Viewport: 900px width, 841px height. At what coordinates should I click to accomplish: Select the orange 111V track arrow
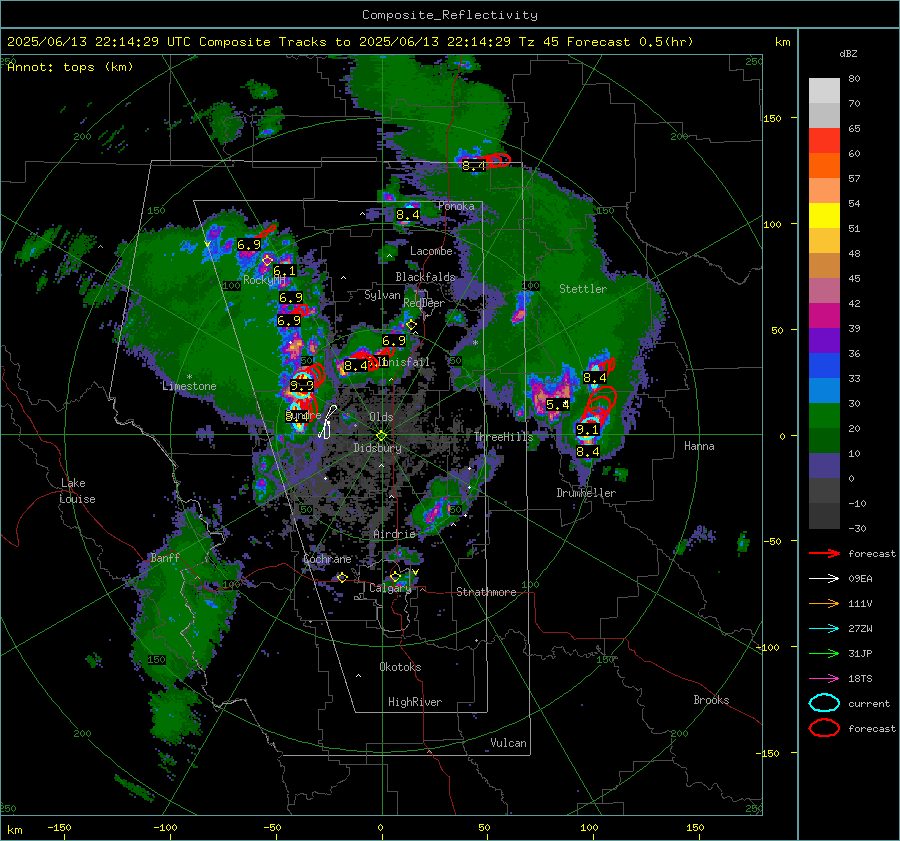tap(824, 603)
